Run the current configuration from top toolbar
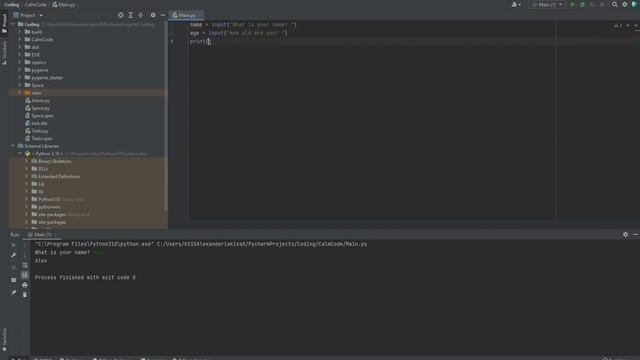 coord(572,4)
